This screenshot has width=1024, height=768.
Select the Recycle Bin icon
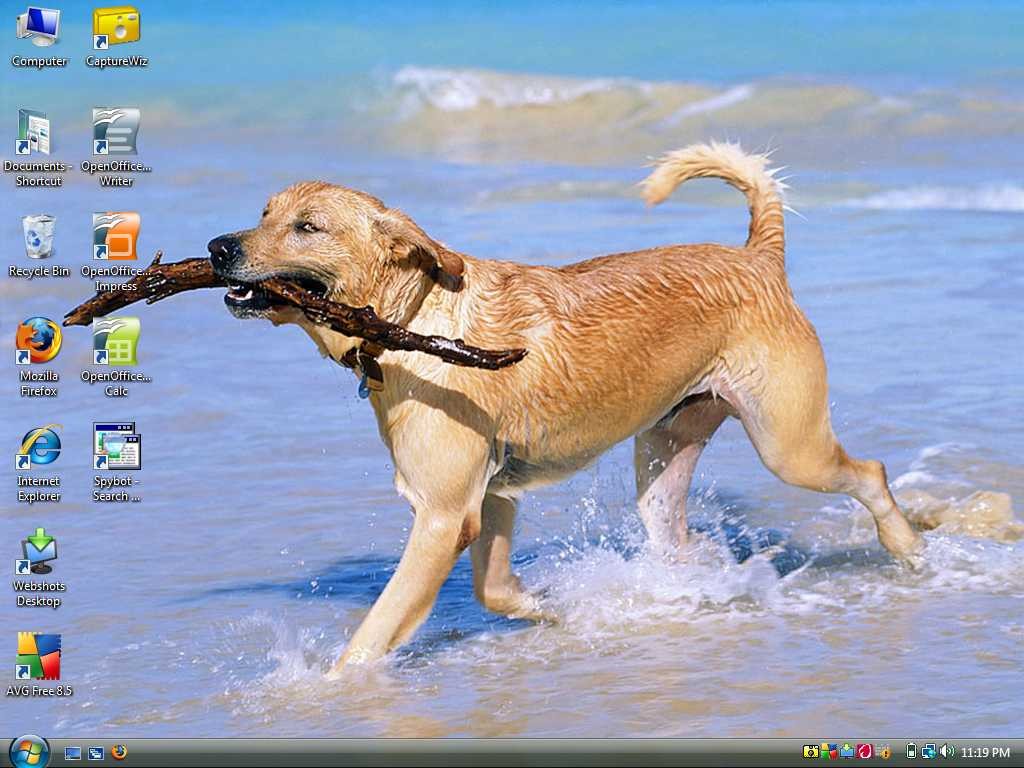coord(39,246)
